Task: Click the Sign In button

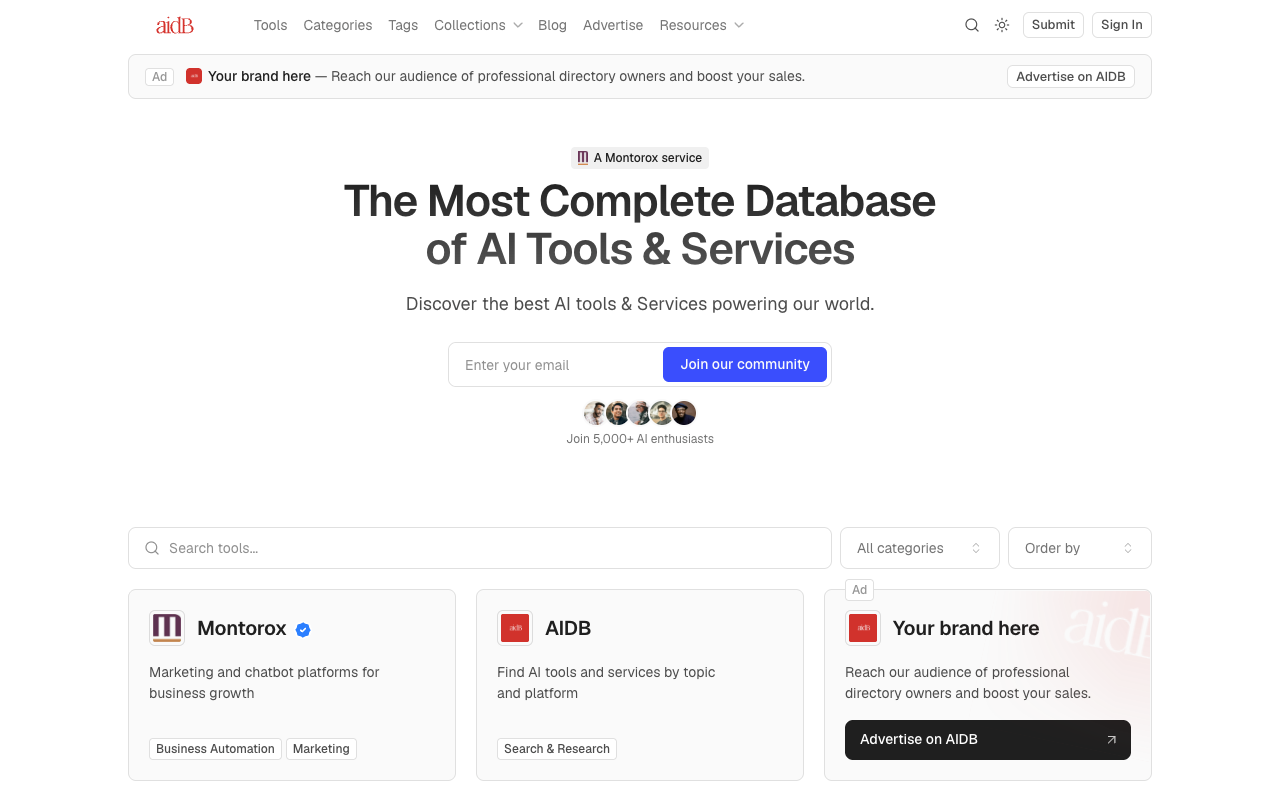Action: (1122, 25)
